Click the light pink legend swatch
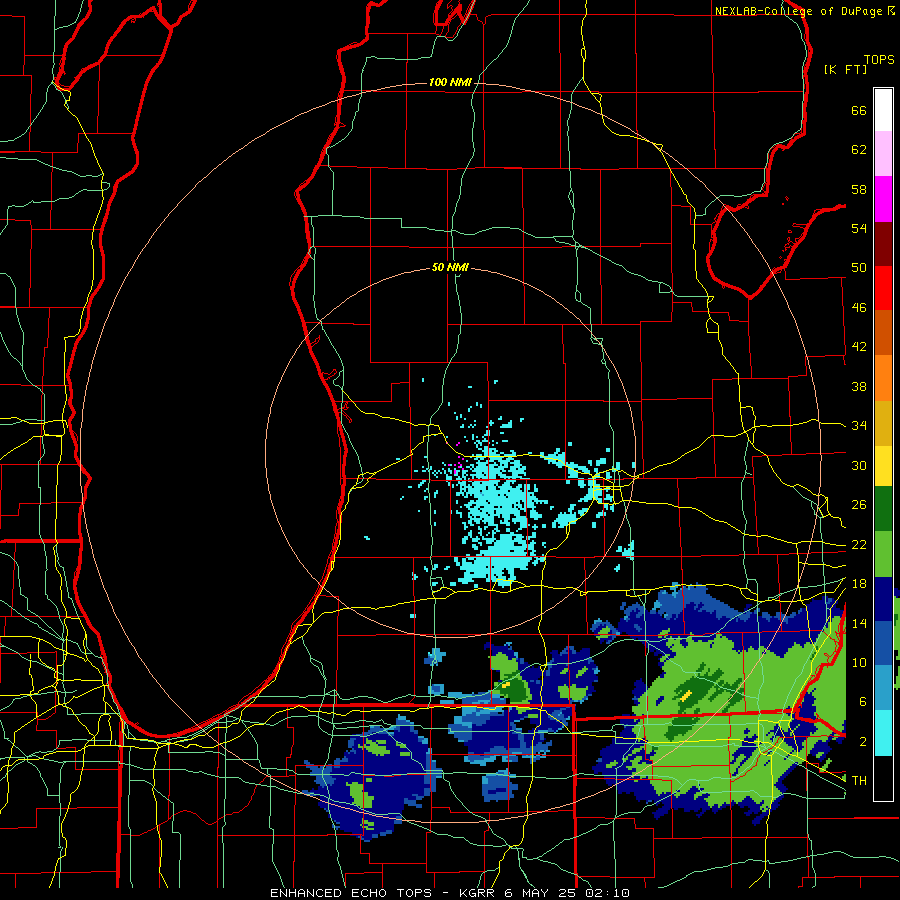Image resolution: width=900 pixels, height=900 pixels. [x=883, y=154]
